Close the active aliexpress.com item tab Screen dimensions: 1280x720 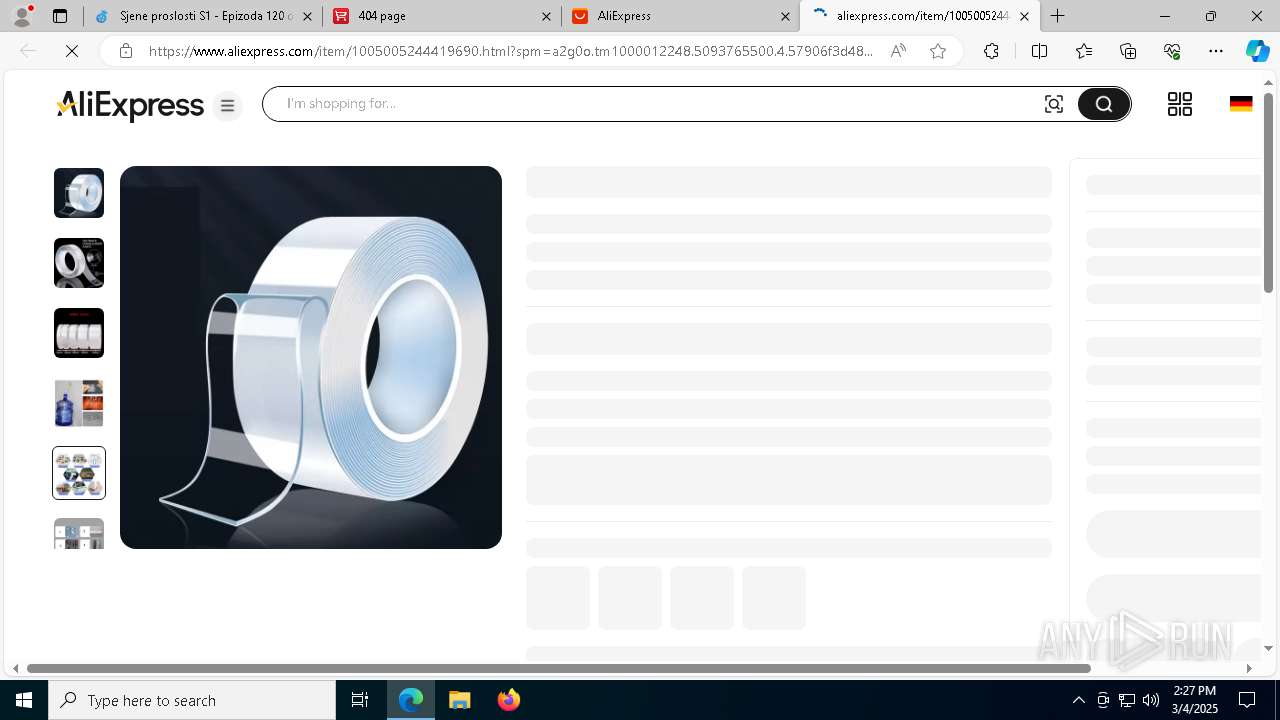1024,16
